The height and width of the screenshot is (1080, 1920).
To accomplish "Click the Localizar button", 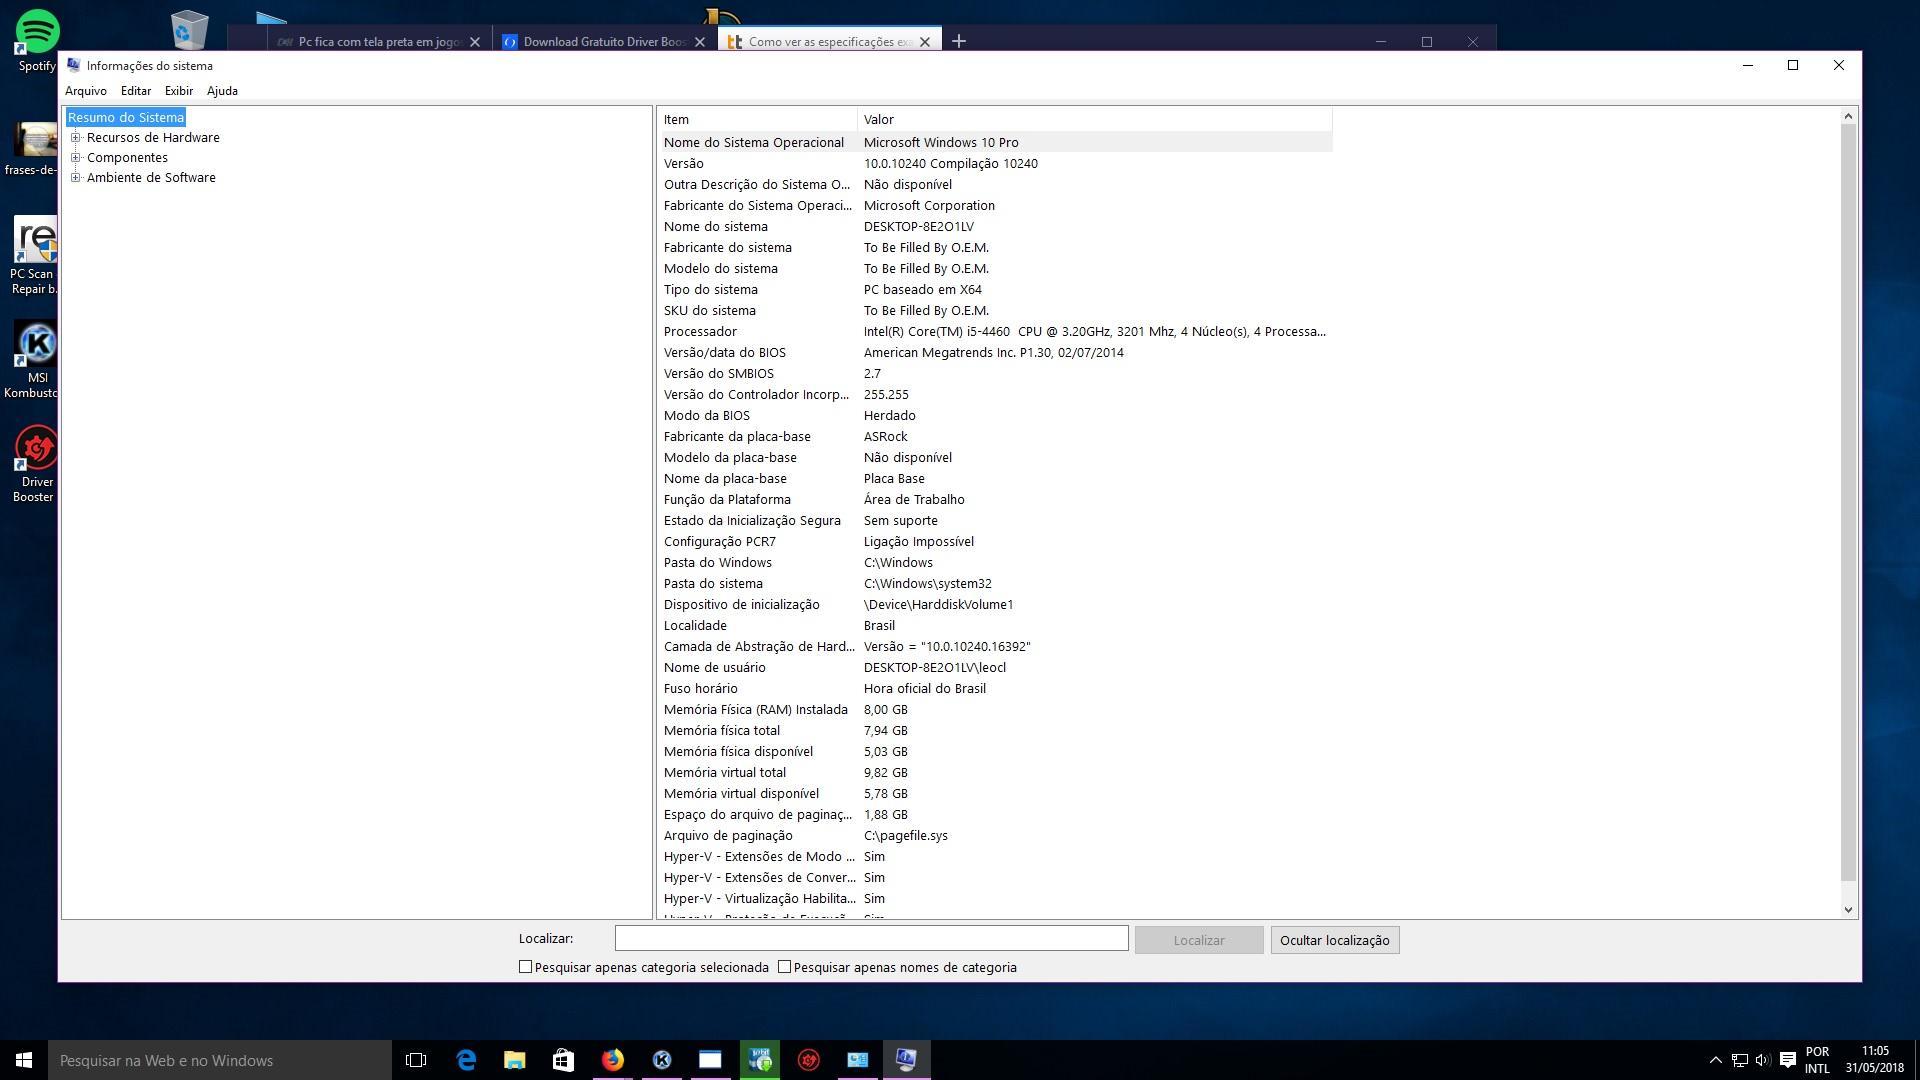I will click(x=1199, y=940).
